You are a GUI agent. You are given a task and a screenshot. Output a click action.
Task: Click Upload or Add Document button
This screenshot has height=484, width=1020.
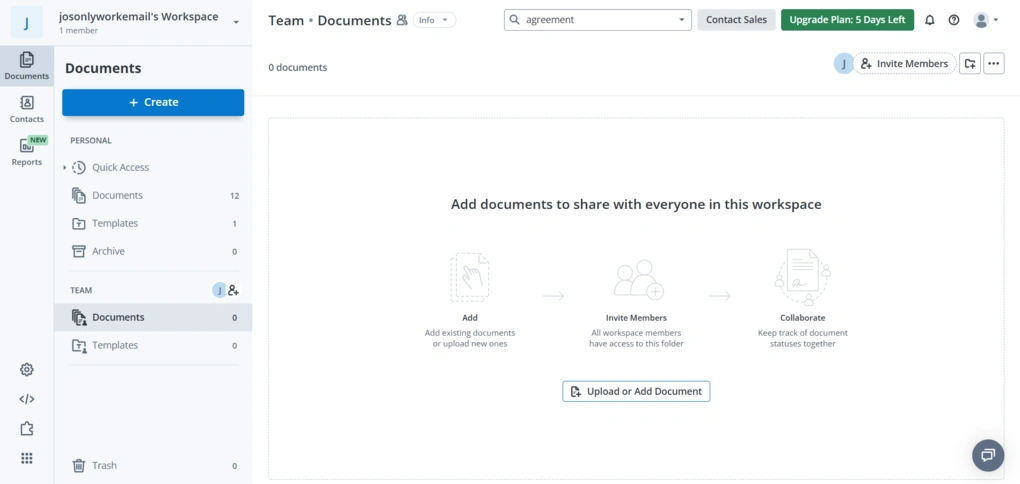tap(636, 391)
